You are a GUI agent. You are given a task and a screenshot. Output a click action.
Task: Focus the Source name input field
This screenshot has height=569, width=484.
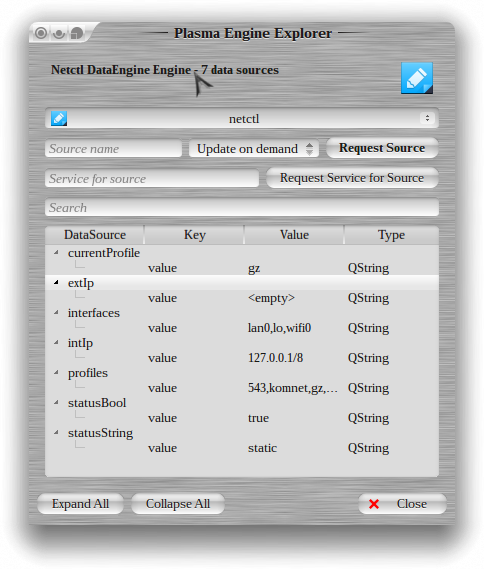(113, 148)
